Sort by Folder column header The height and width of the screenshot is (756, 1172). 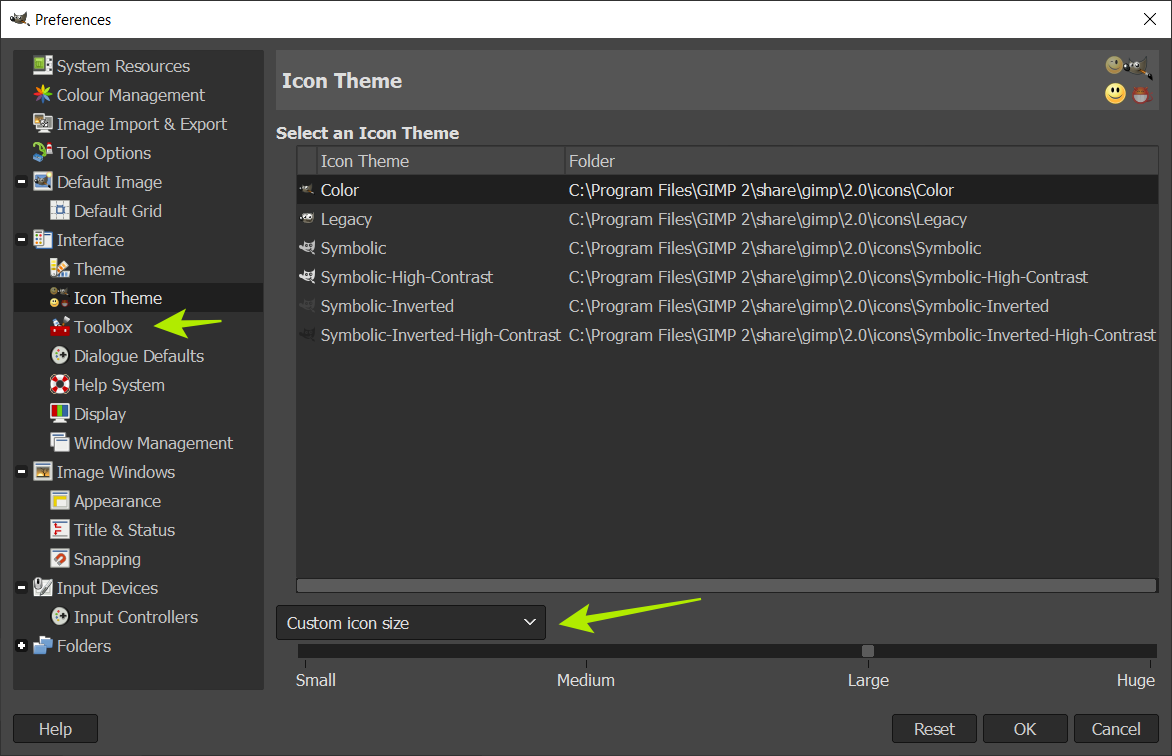pyautogui.click(x=861, y=161)
